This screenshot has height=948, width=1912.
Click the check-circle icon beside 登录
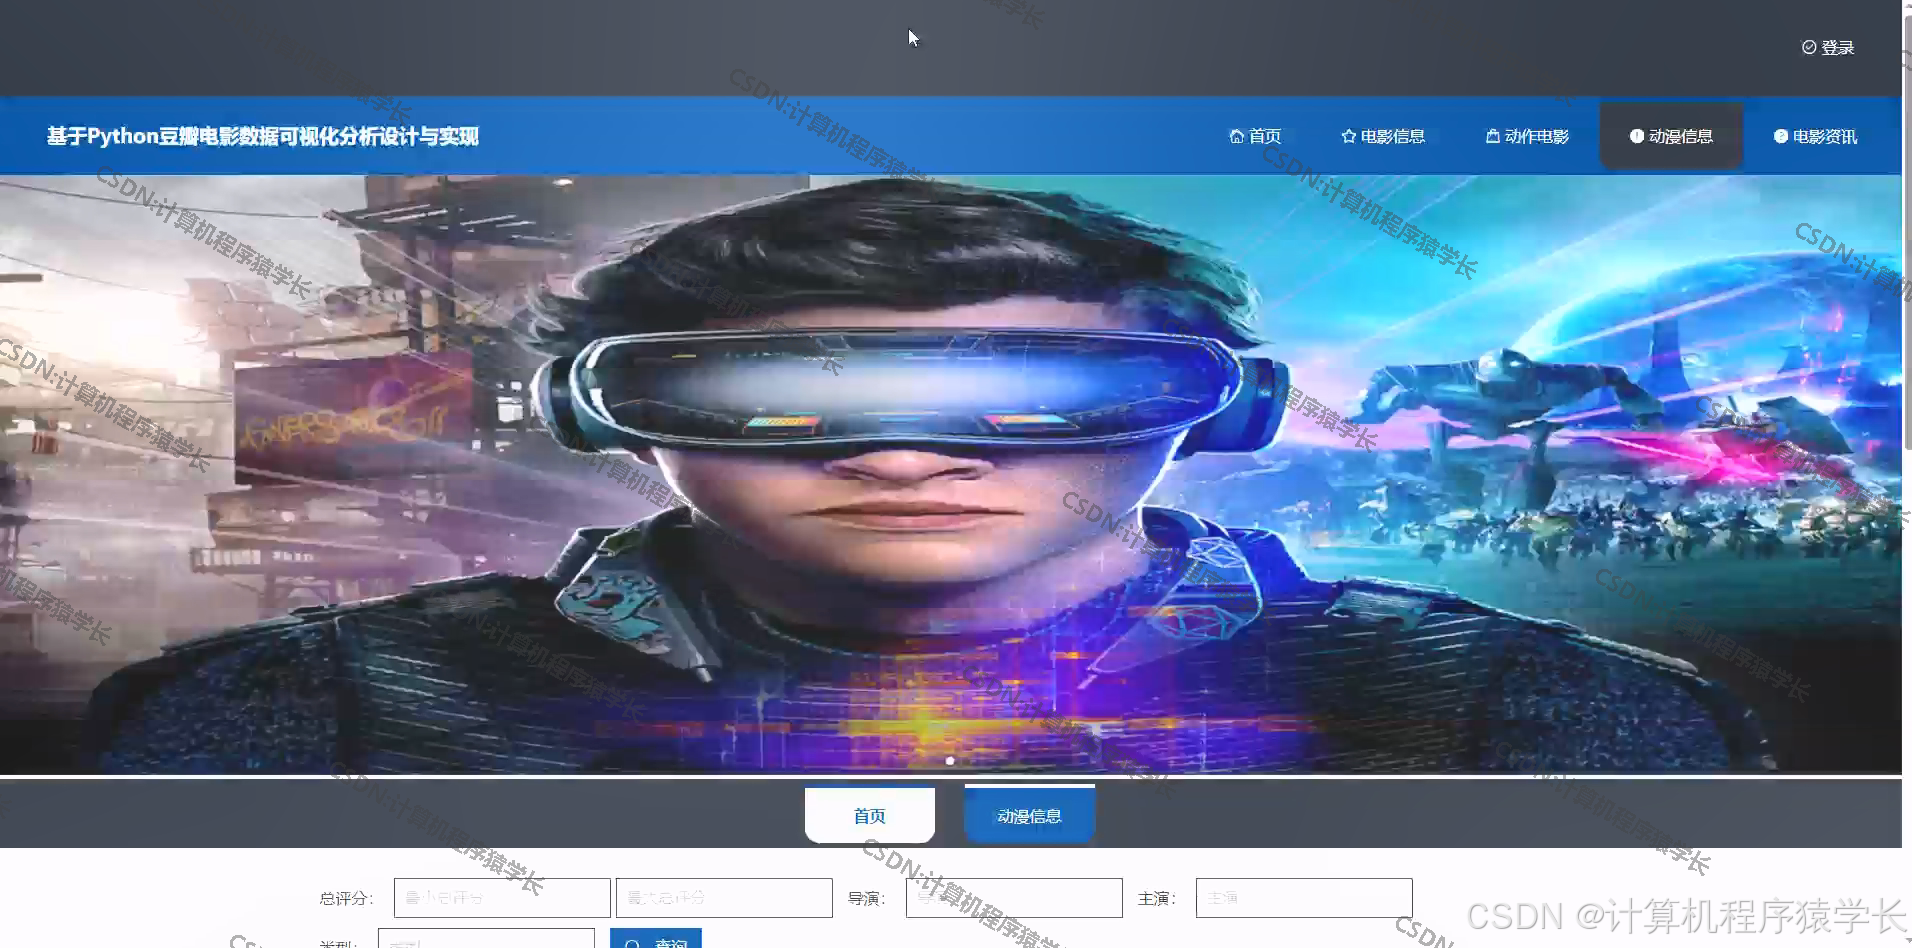coord(1809,47)
